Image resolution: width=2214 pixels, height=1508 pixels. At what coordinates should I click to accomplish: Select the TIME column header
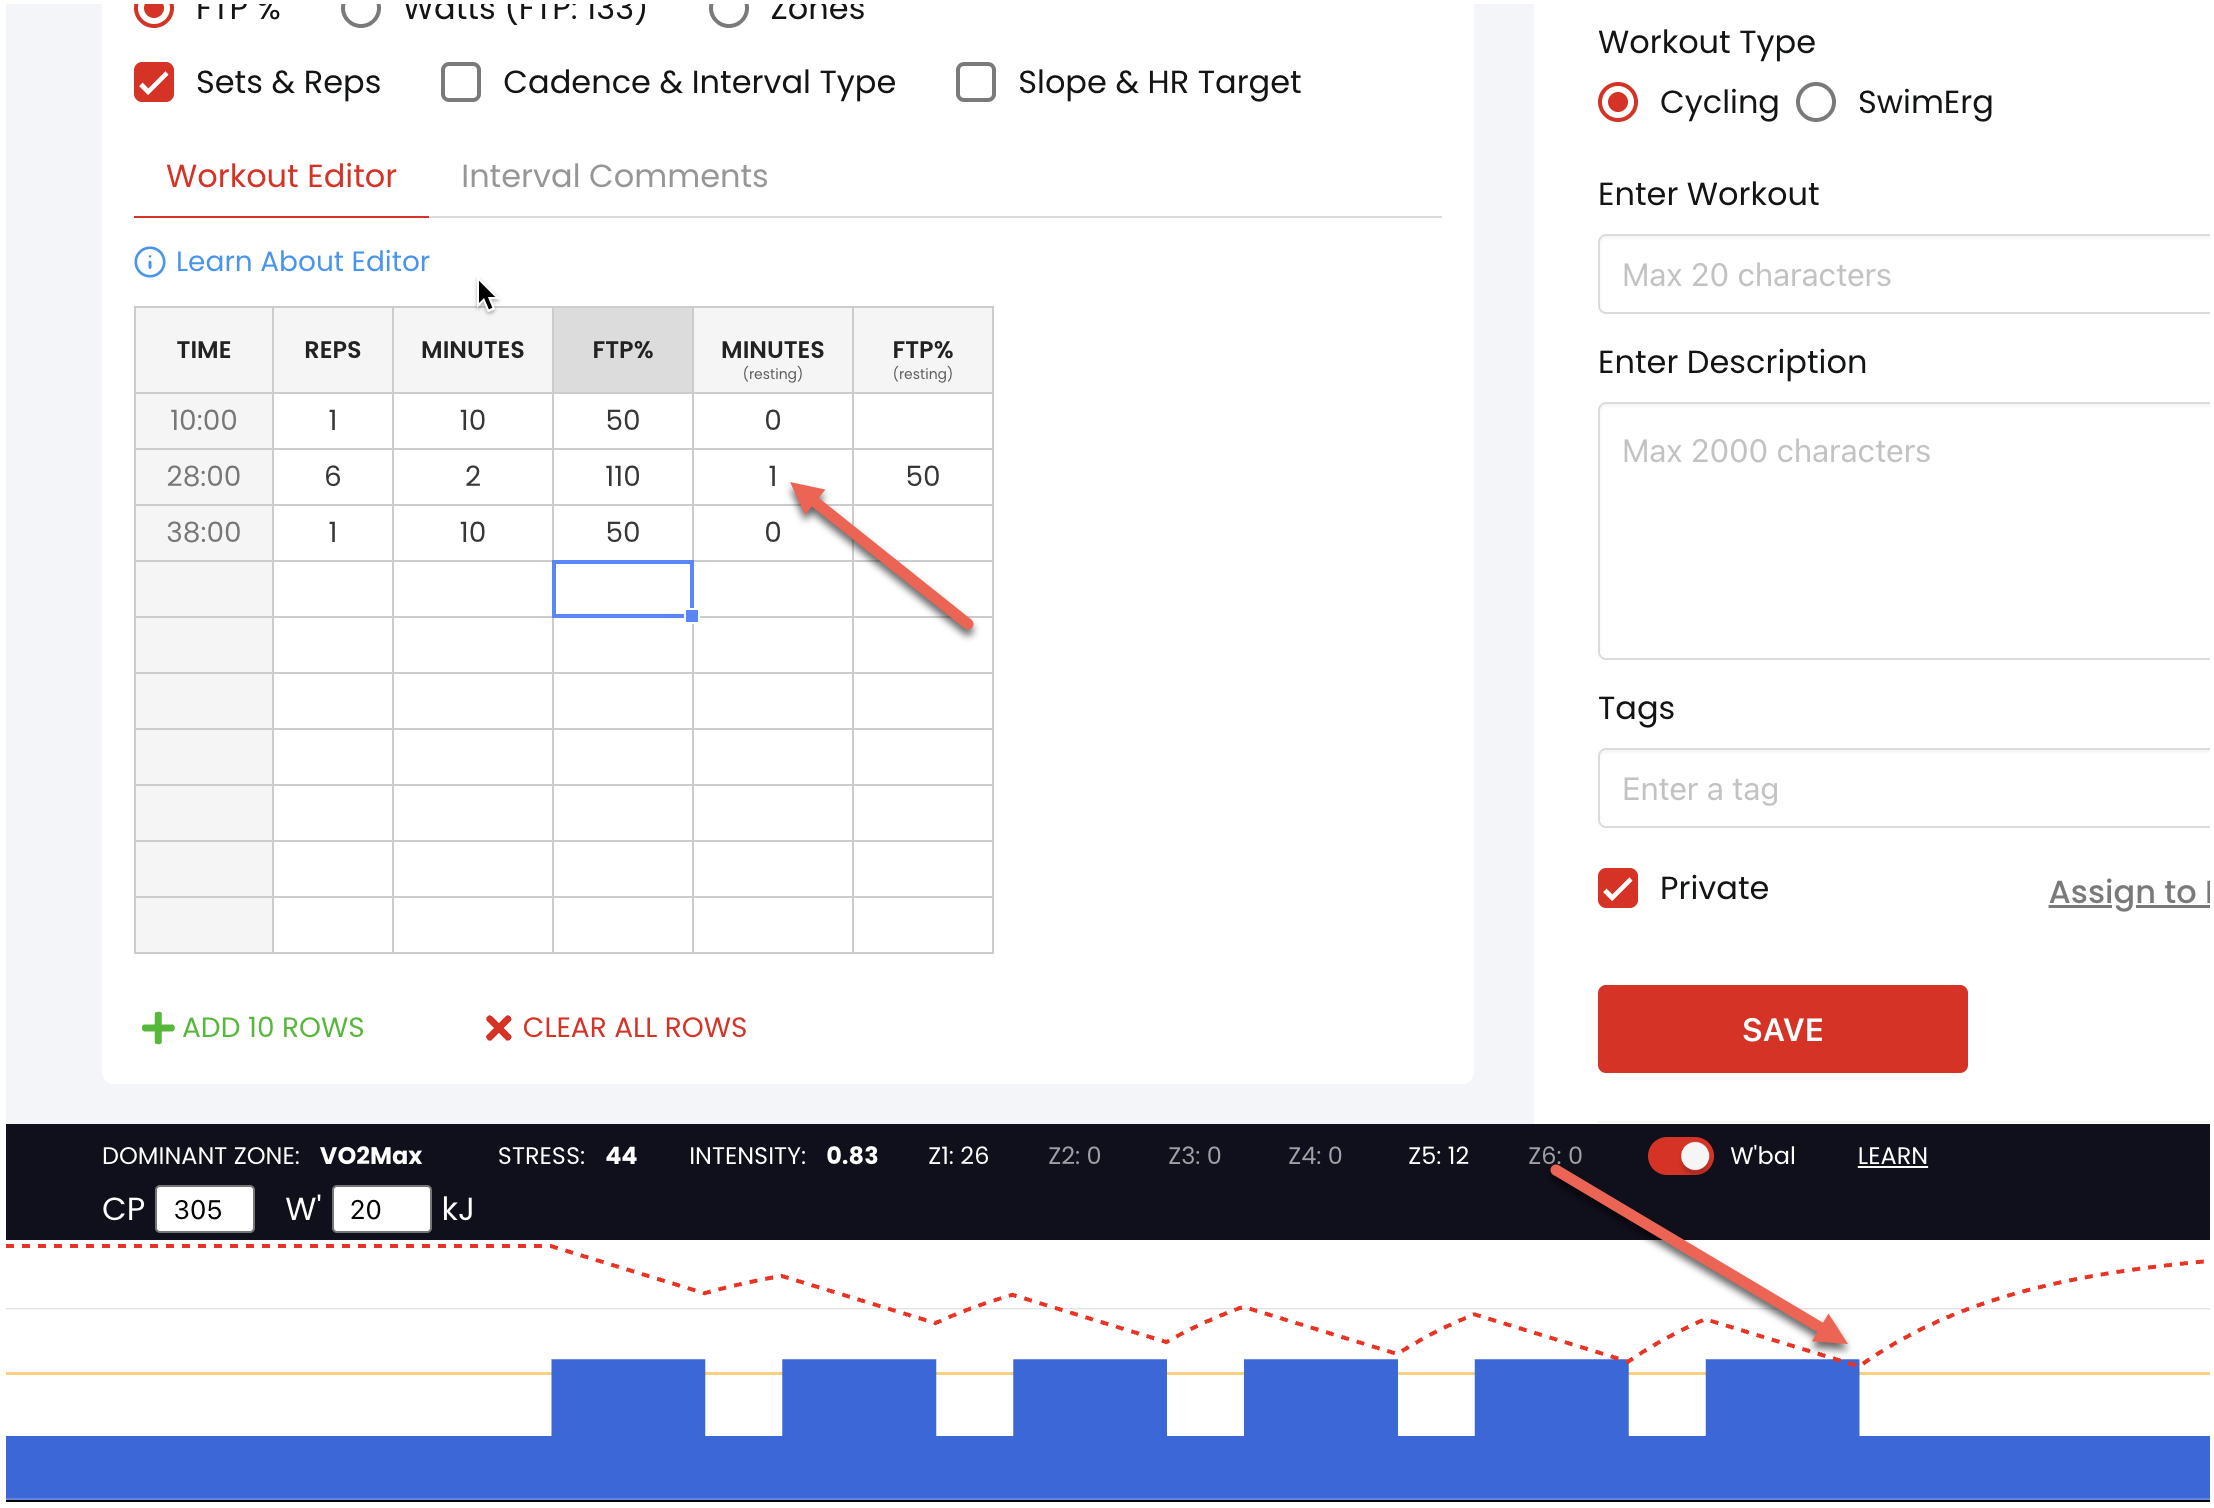coord(204,350)
